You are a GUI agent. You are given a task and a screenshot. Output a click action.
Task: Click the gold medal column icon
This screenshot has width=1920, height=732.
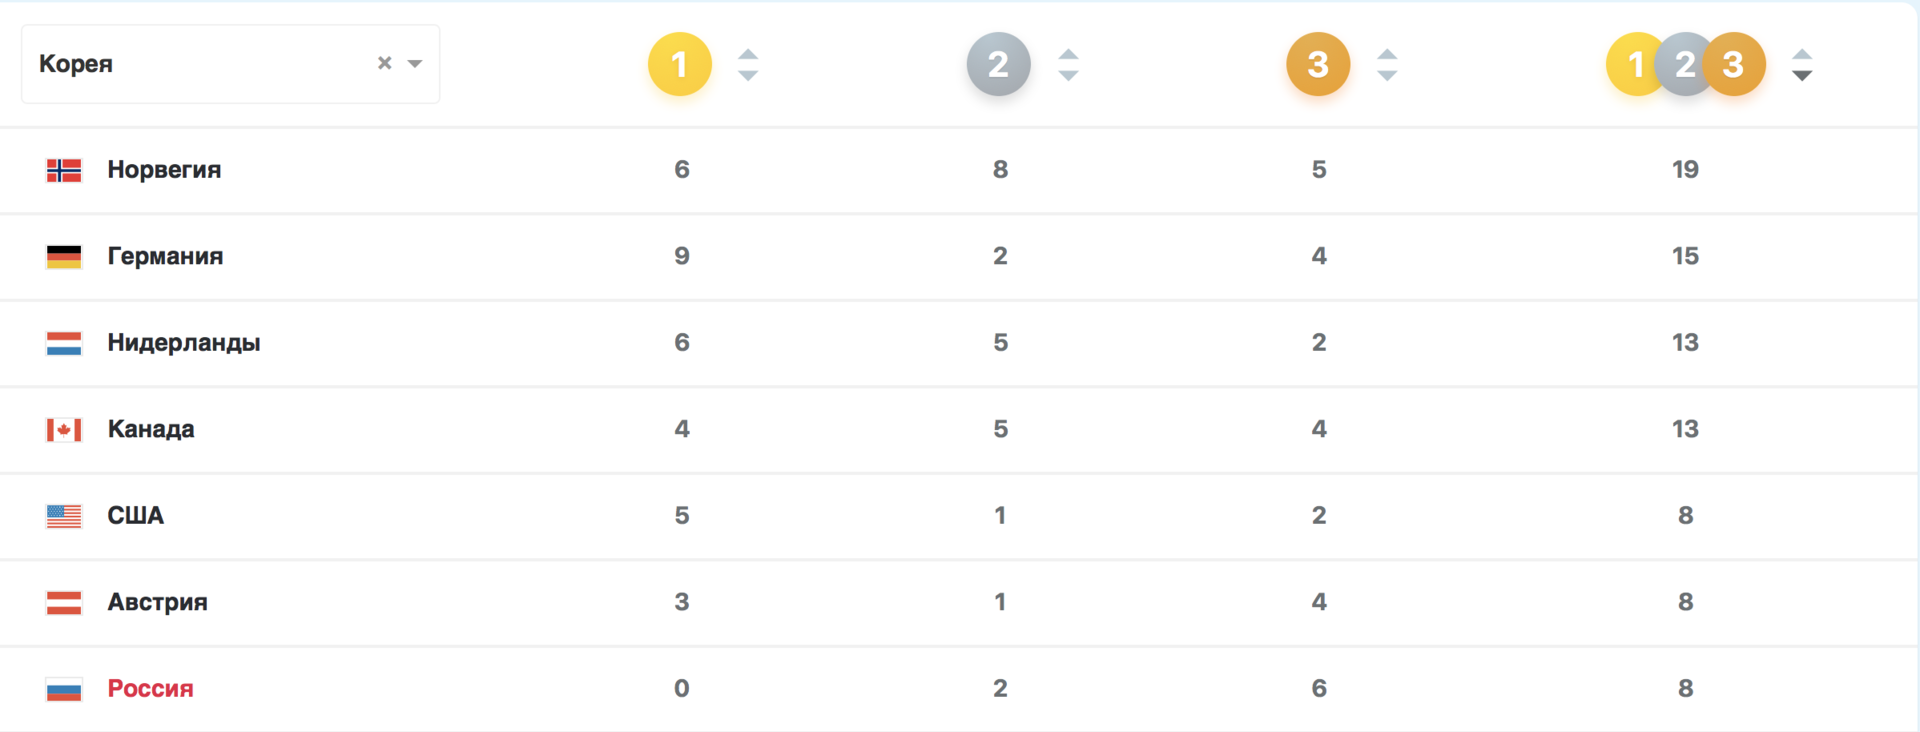pos(680,64)
